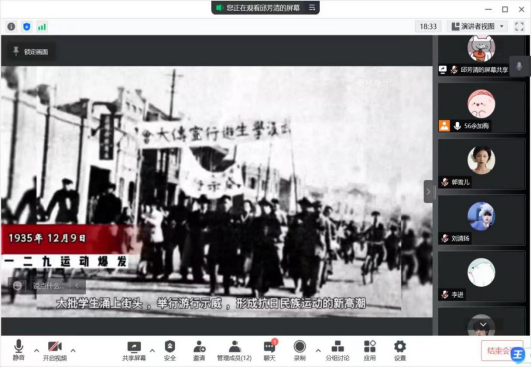Mute microphone with 静音 button
532x368 pixels.
pos(19,350)
